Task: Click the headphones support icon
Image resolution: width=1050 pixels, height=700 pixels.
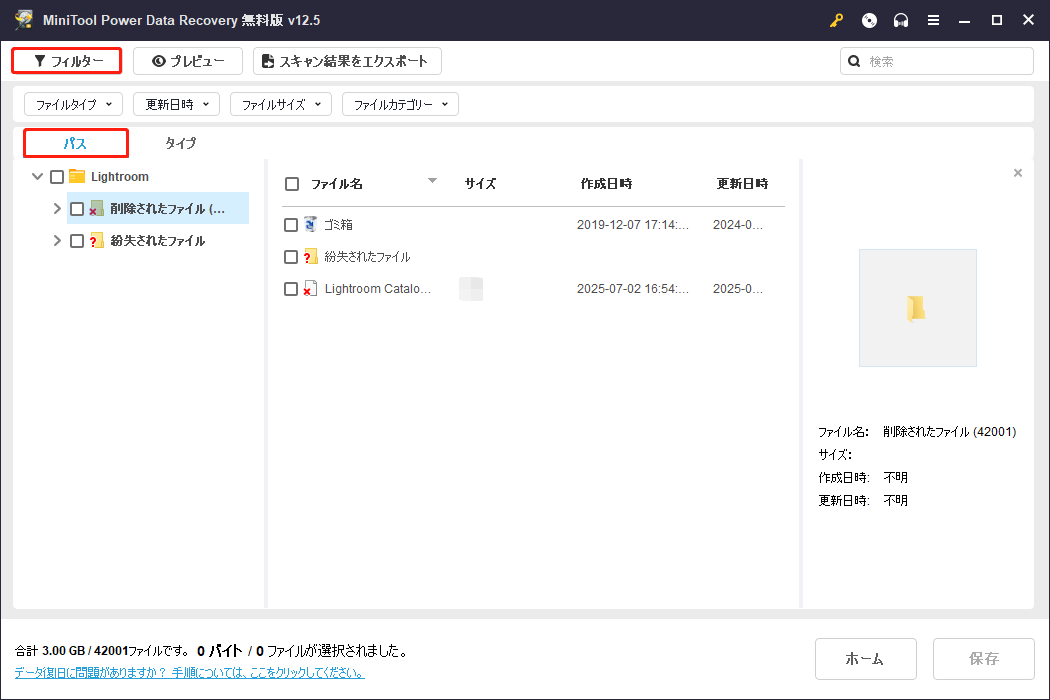Action: pos(901,21)
